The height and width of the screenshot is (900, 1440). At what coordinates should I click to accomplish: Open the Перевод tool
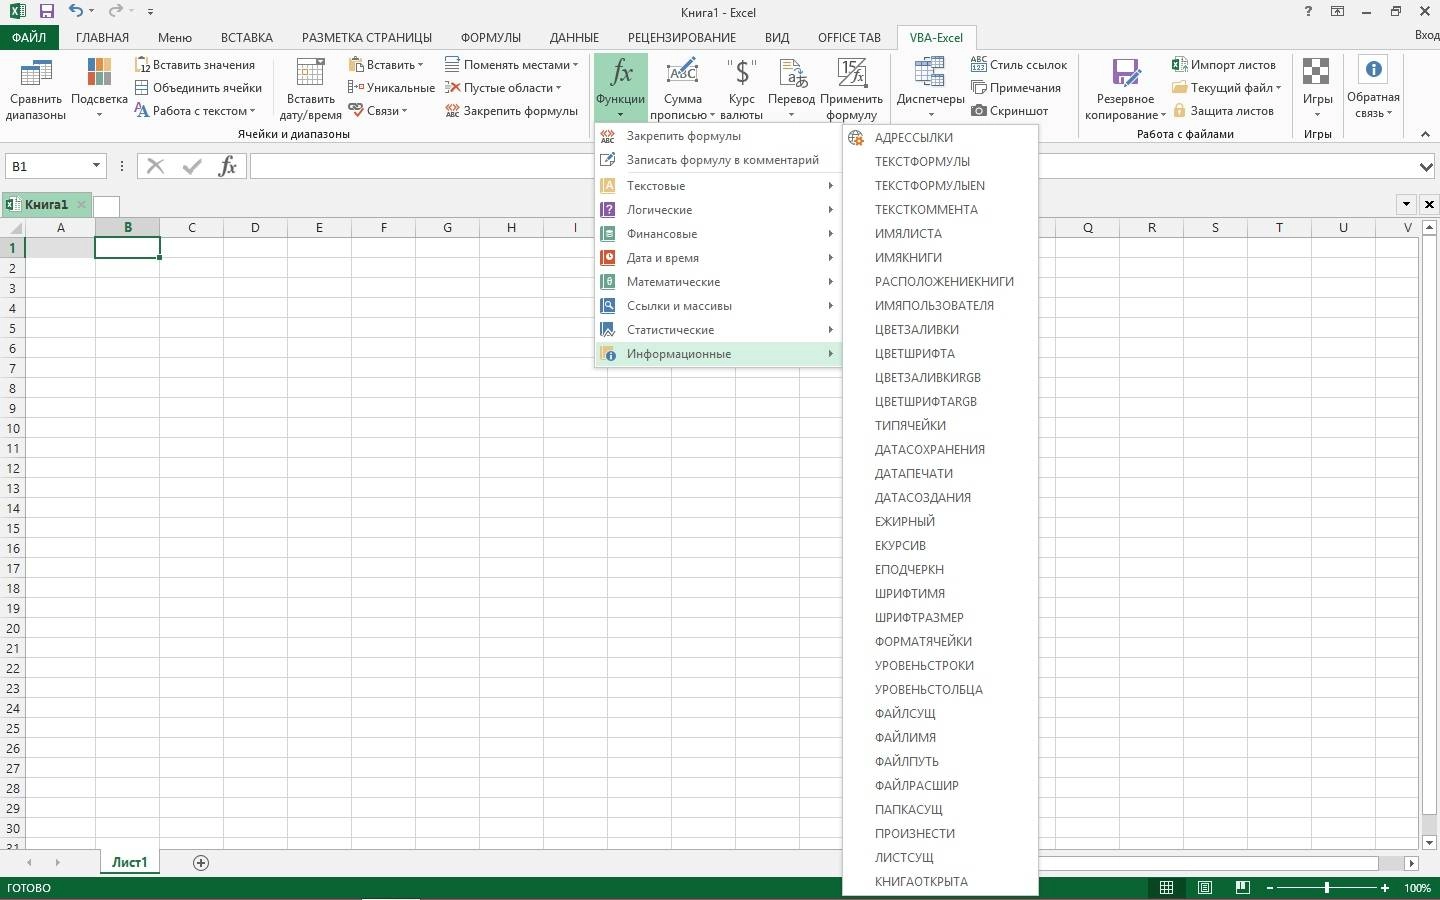791,89
